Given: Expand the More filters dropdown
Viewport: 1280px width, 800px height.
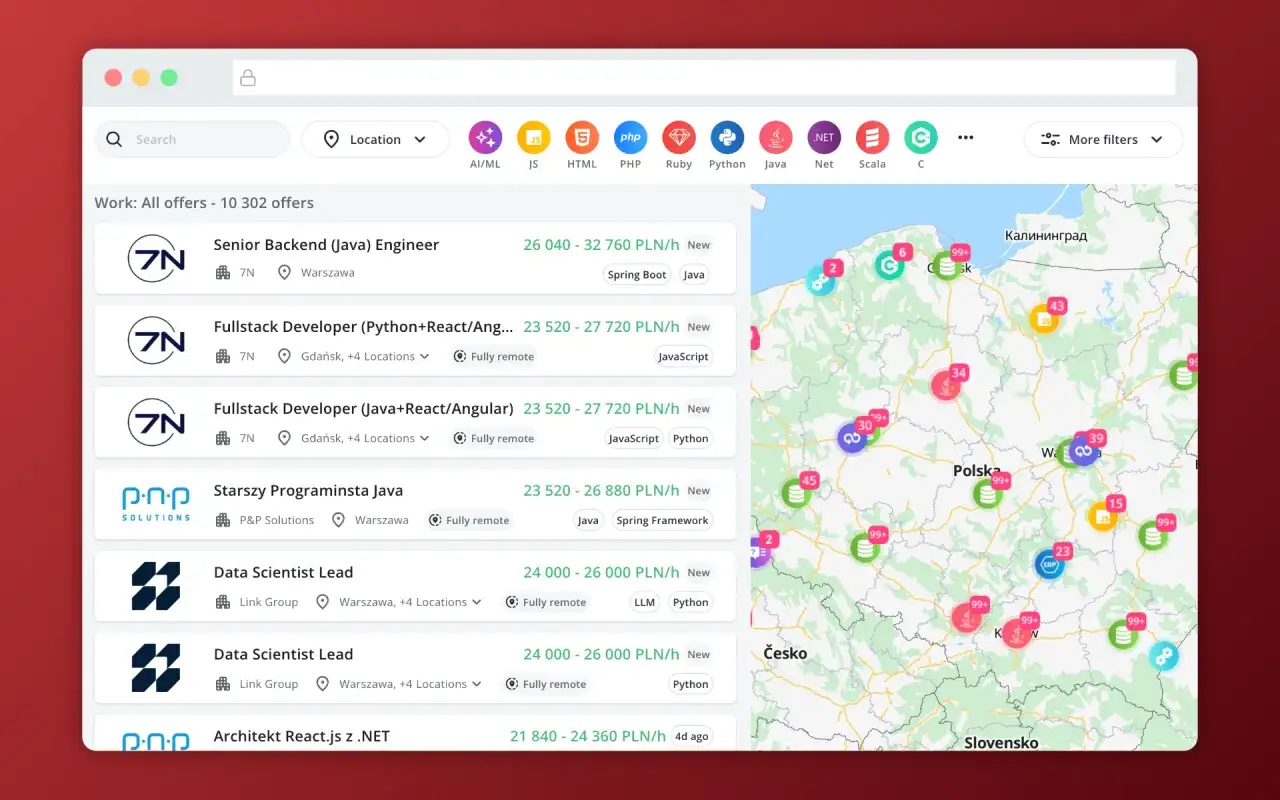Looking at the screenshot, I should click(x=1102, y=139).
